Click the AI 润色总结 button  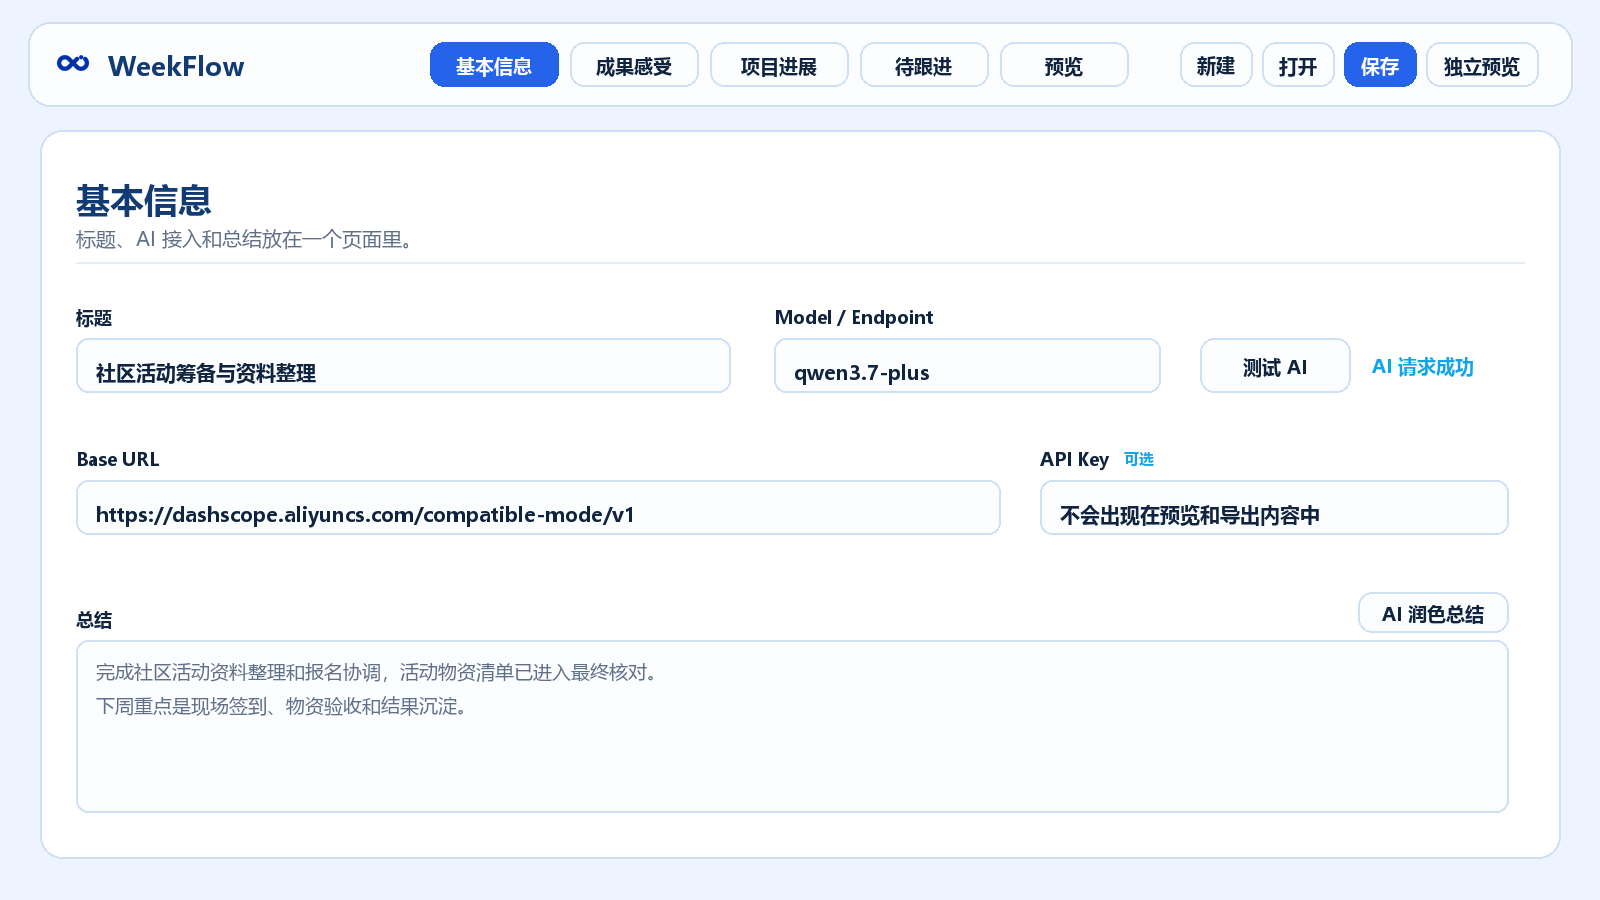tap(1433, 613)
